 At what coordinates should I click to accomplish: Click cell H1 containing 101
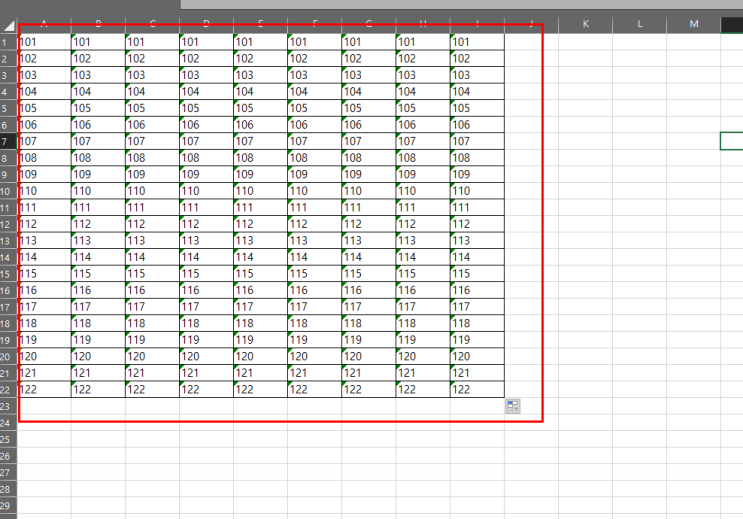click(423, 42)
